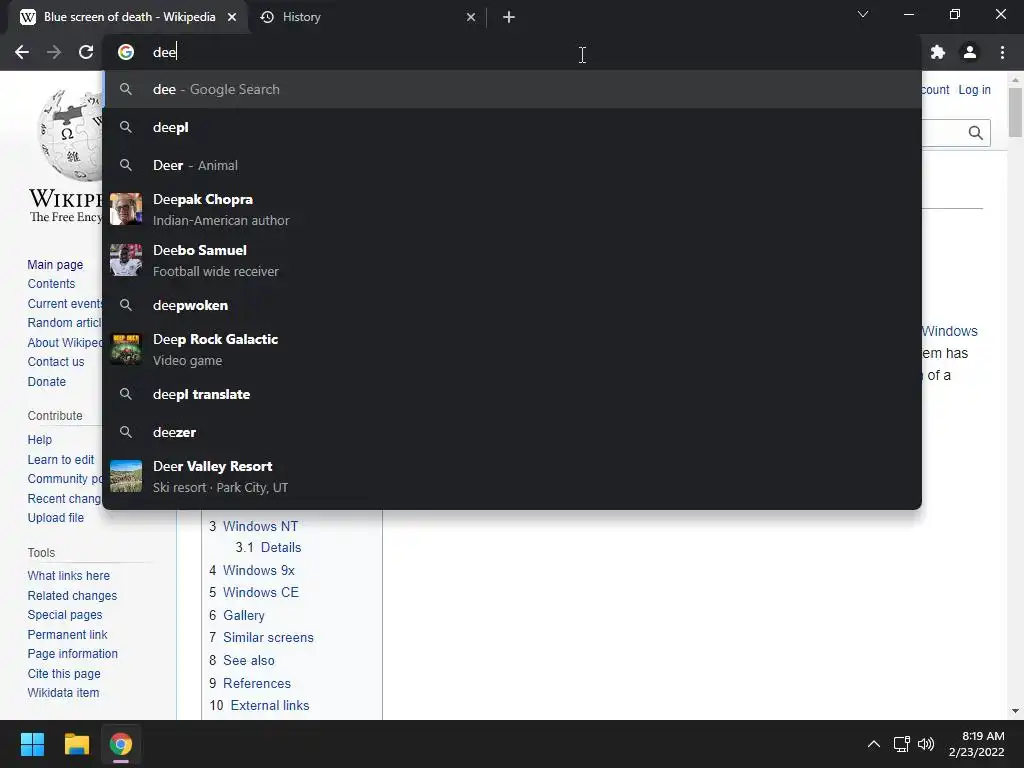Click the Deer Valley Resort thumbnail image

pos(126,476)
